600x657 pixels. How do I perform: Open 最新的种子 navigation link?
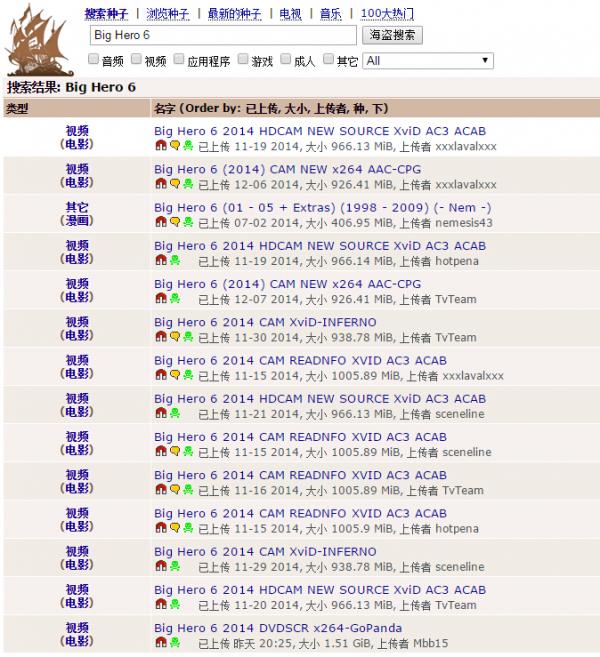(x=235, y=14)
